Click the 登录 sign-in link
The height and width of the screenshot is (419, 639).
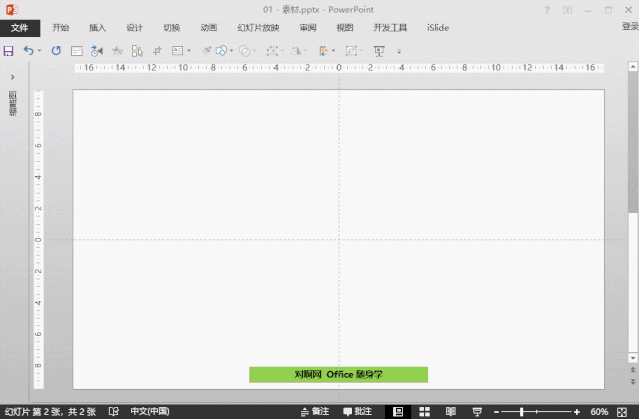[629, 28]
